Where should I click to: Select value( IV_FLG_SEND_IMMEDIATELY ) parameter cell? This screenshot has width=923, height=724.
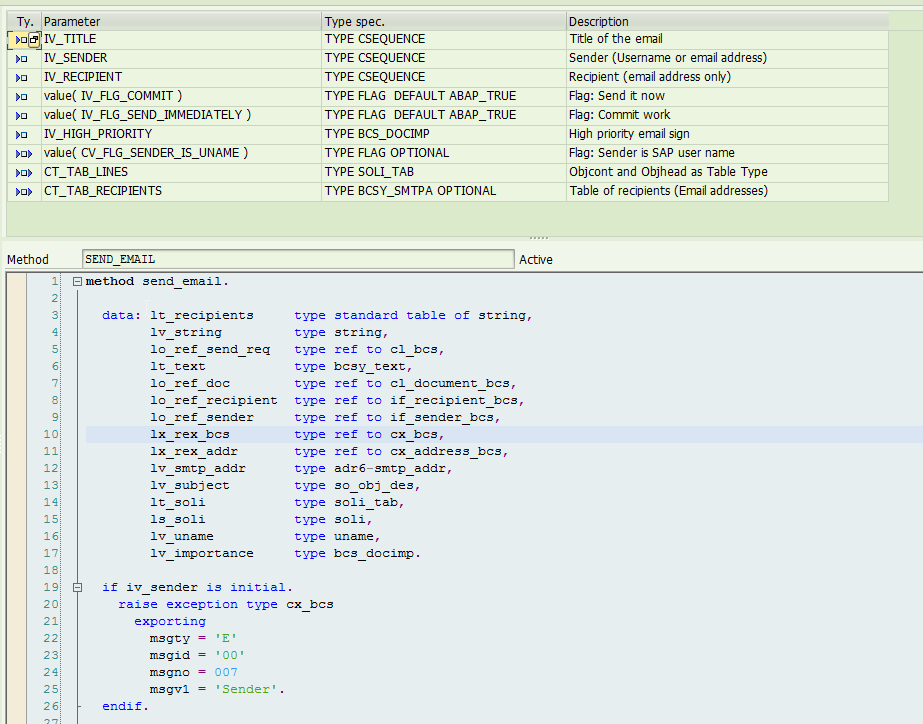tap(181, 115)
